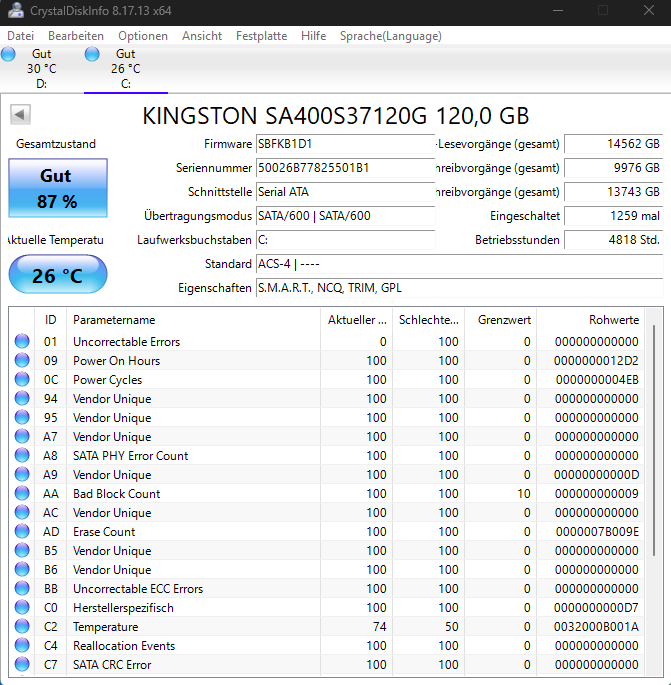
Task: Select Temperature raw value 0032000B001A
Action: (x=596, y=626)
